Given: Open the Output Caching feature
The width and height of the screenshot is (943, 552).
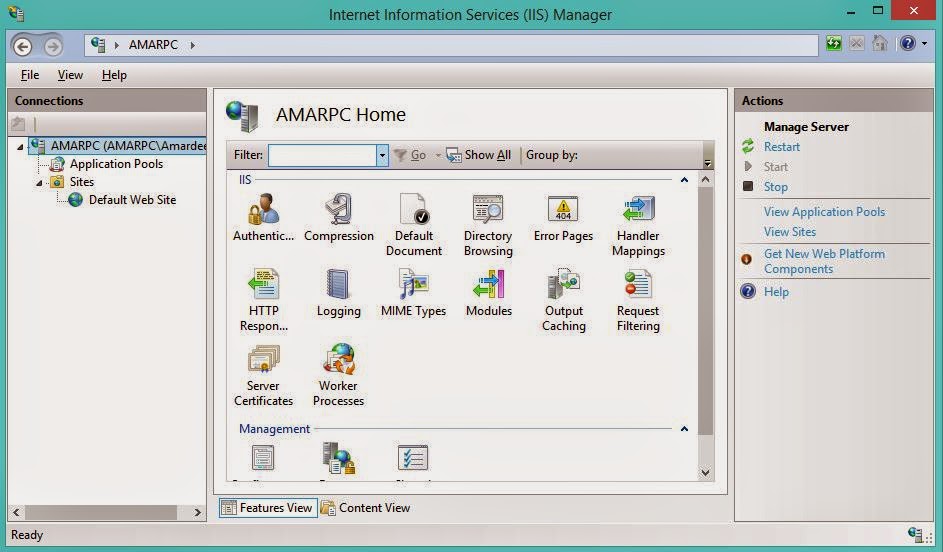Looking at the screenshot, I should 564,299.
